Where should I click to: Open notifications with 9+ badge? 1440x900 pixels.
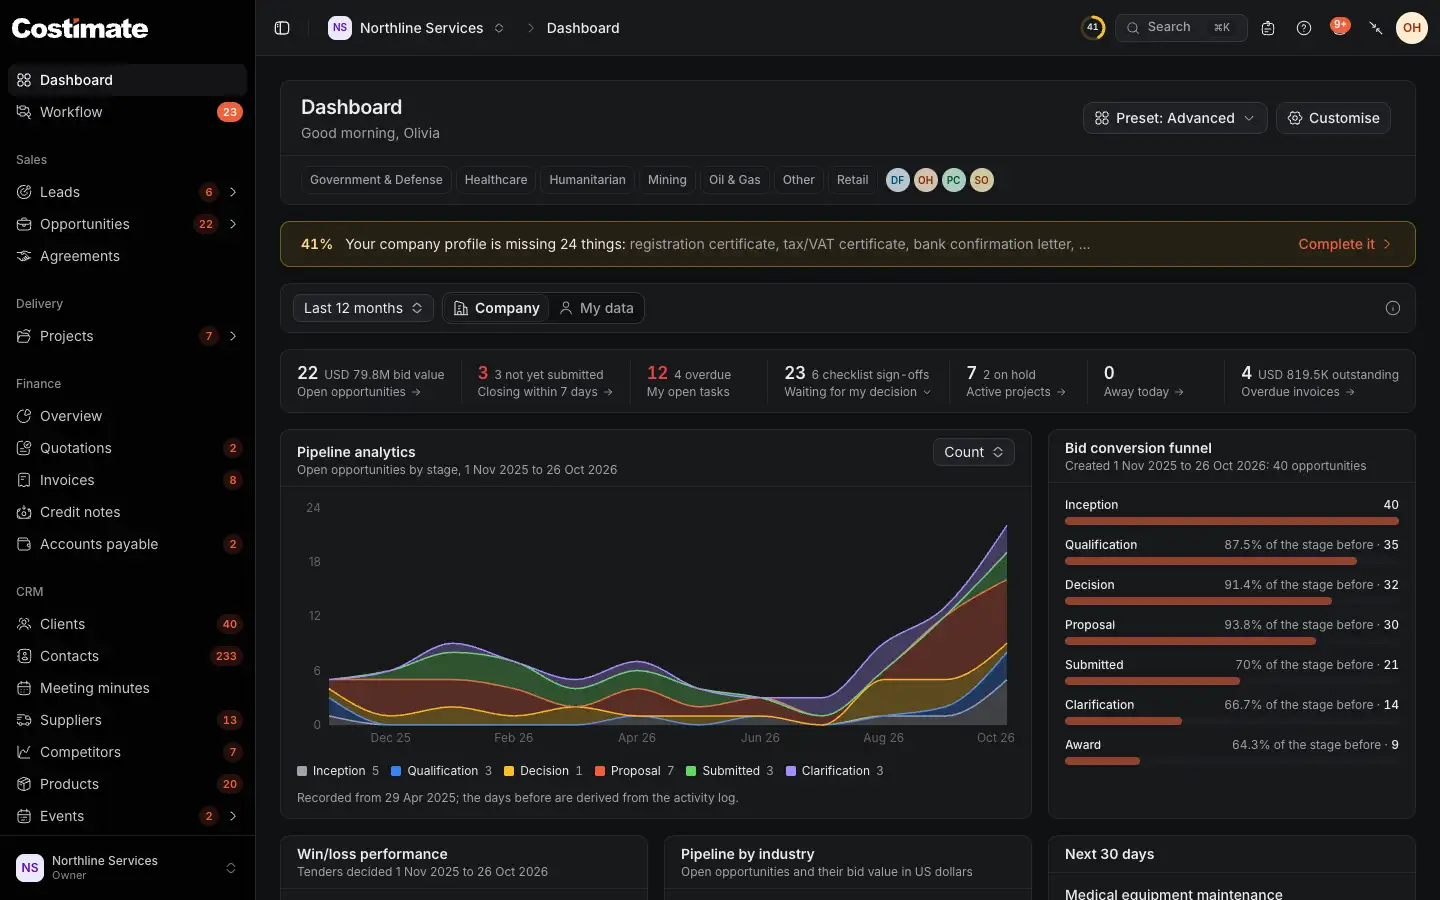point(1340,27)
